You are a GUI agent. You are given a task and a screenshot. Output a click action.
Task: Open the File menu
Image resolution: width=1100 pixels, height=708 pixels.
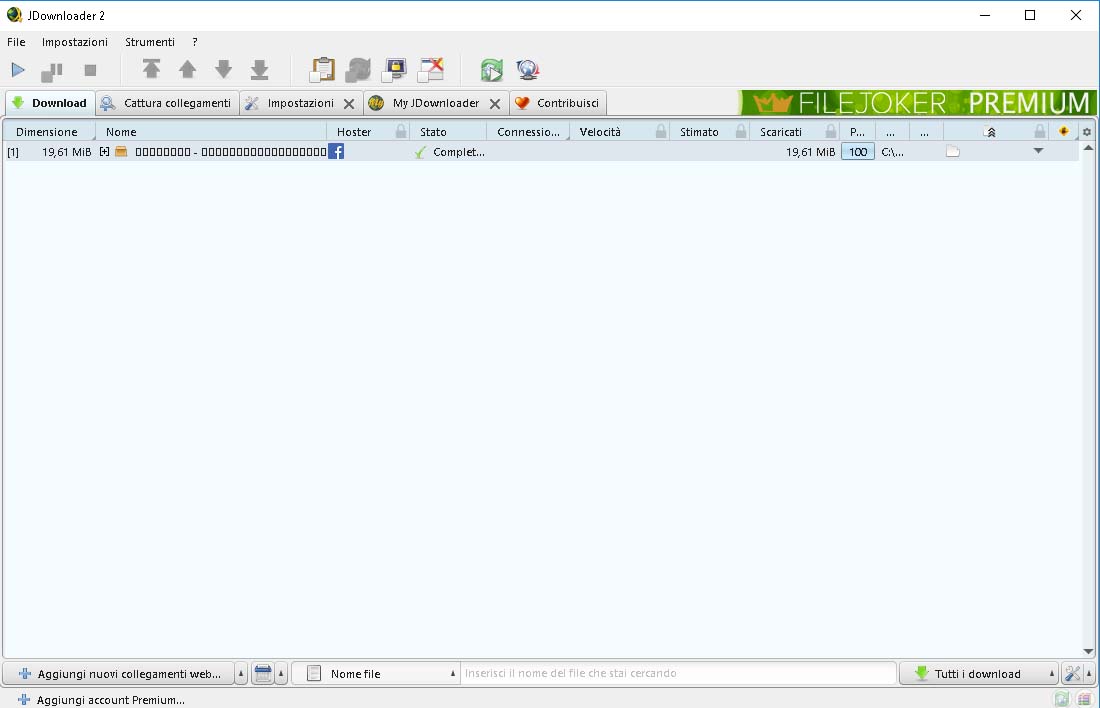pyautogui.click(x=16, y=42)
